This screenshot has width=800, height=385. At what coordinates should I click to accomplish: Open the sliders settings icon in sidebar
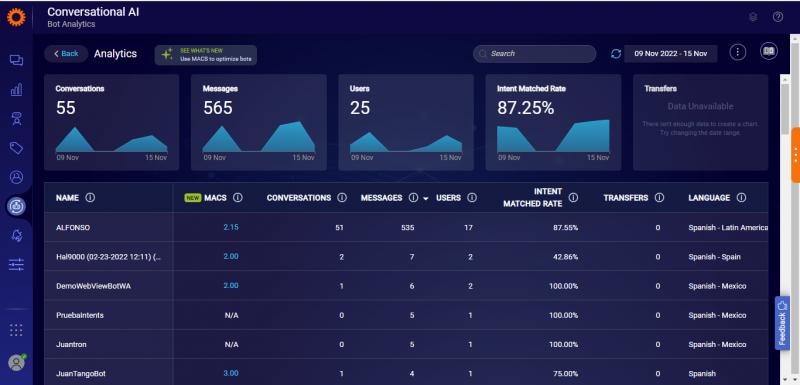16,264
